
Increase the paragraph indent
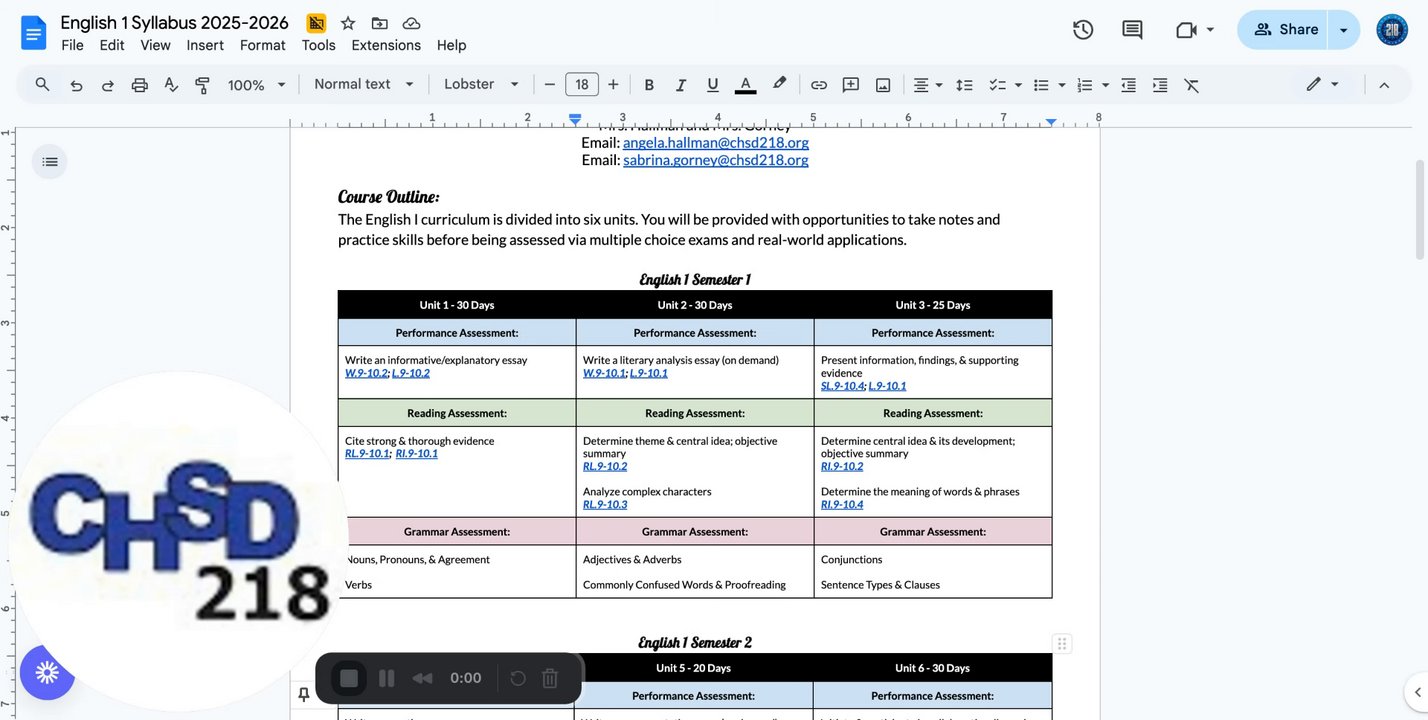1160,85
